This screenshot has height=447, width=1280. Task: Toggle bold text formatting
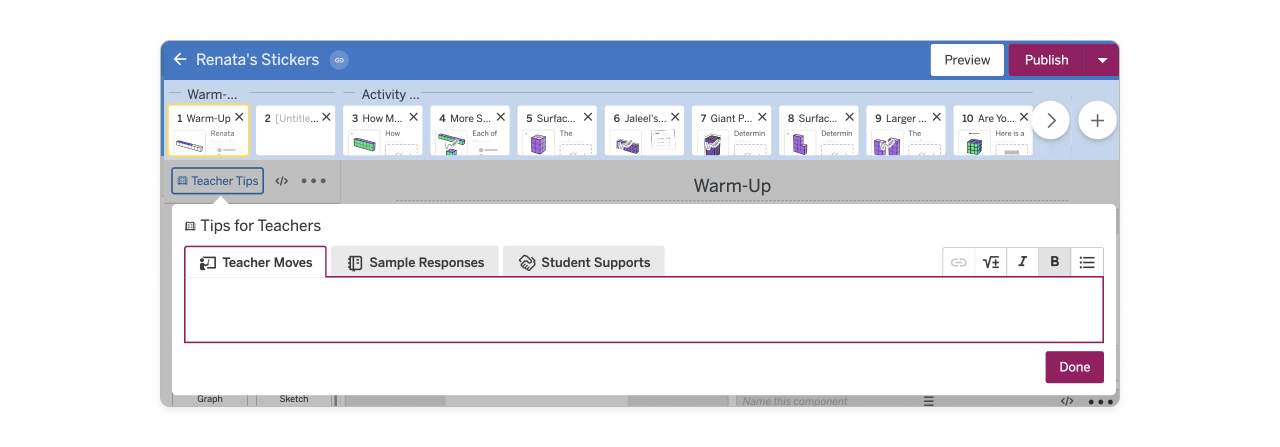[x=1054, y=262]
